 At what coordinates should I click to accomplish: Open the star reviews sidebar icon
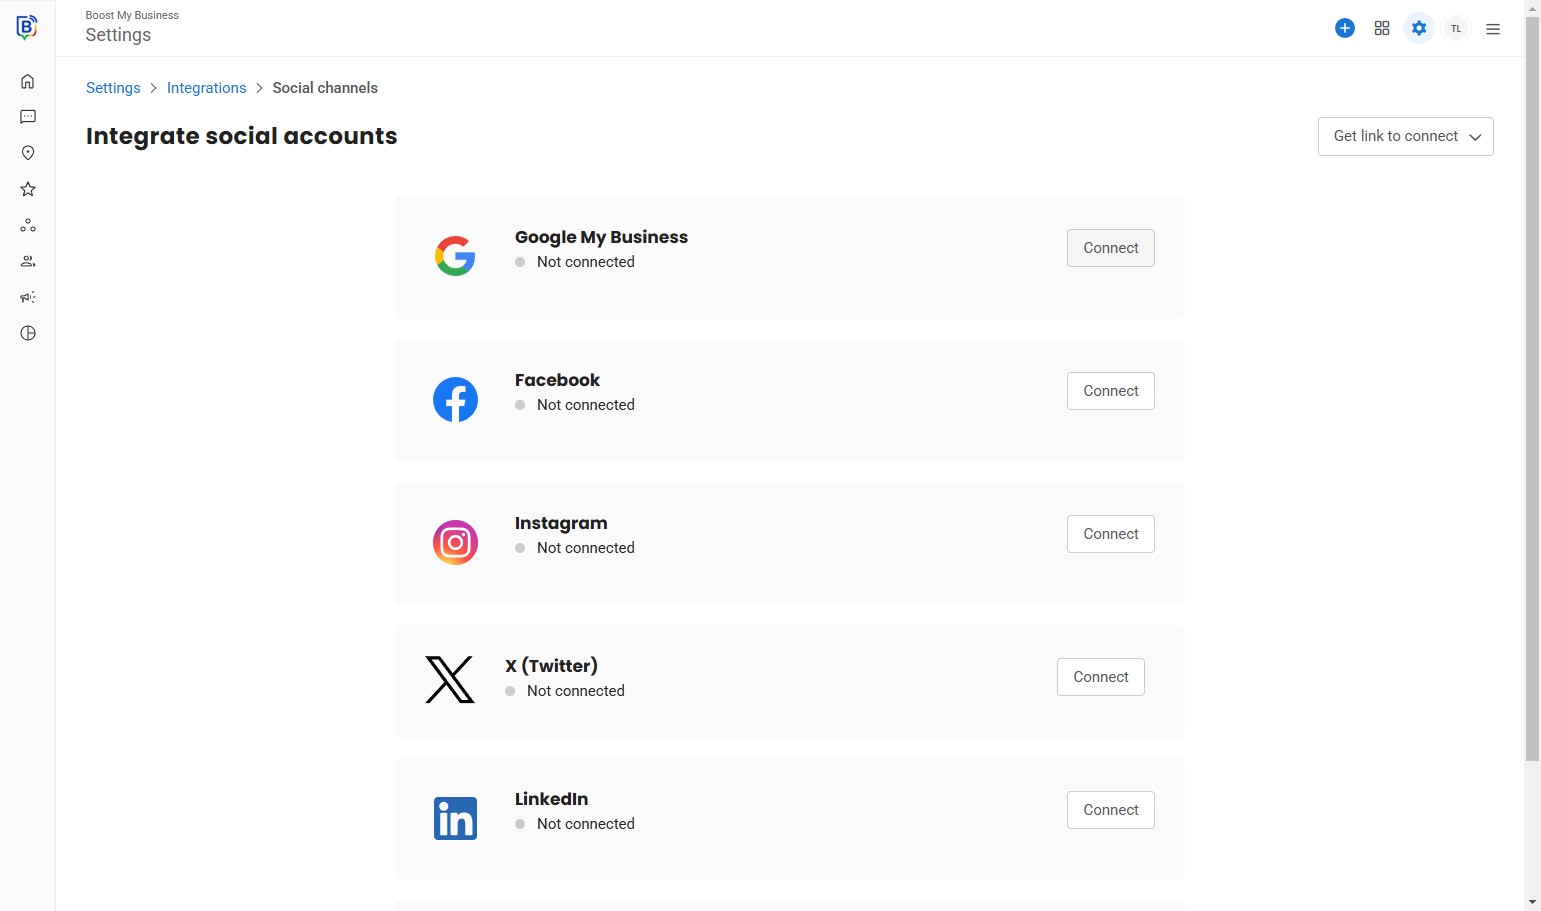(28, 189)
